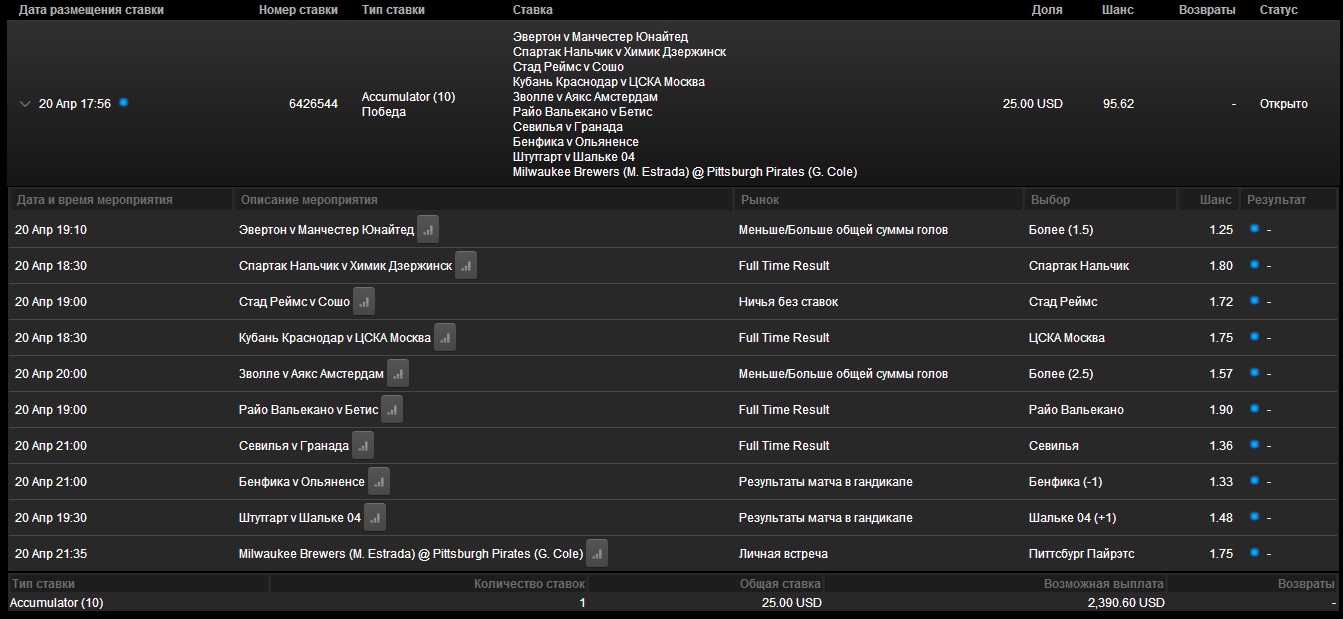Viewport: 1343px width, 619px height.
Task: Click selection Более (1.5)
Action: [1061, 230]
